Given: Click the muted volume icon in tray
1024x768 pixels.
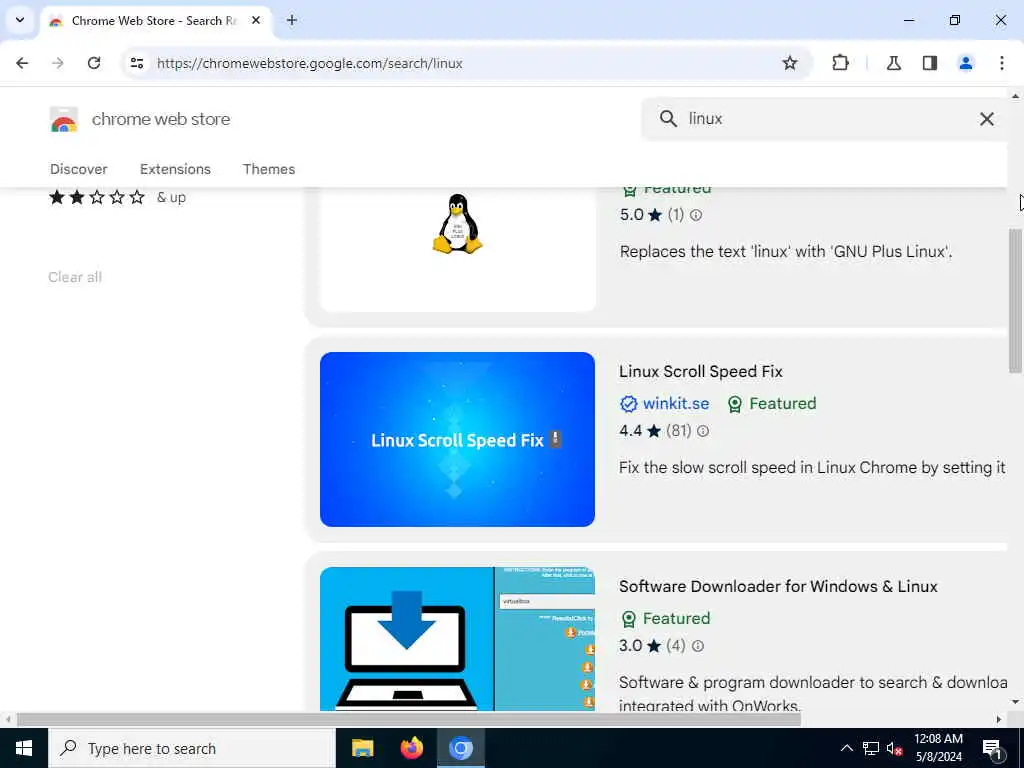Looking at the screenshot, I should click(x=894, y=748).
